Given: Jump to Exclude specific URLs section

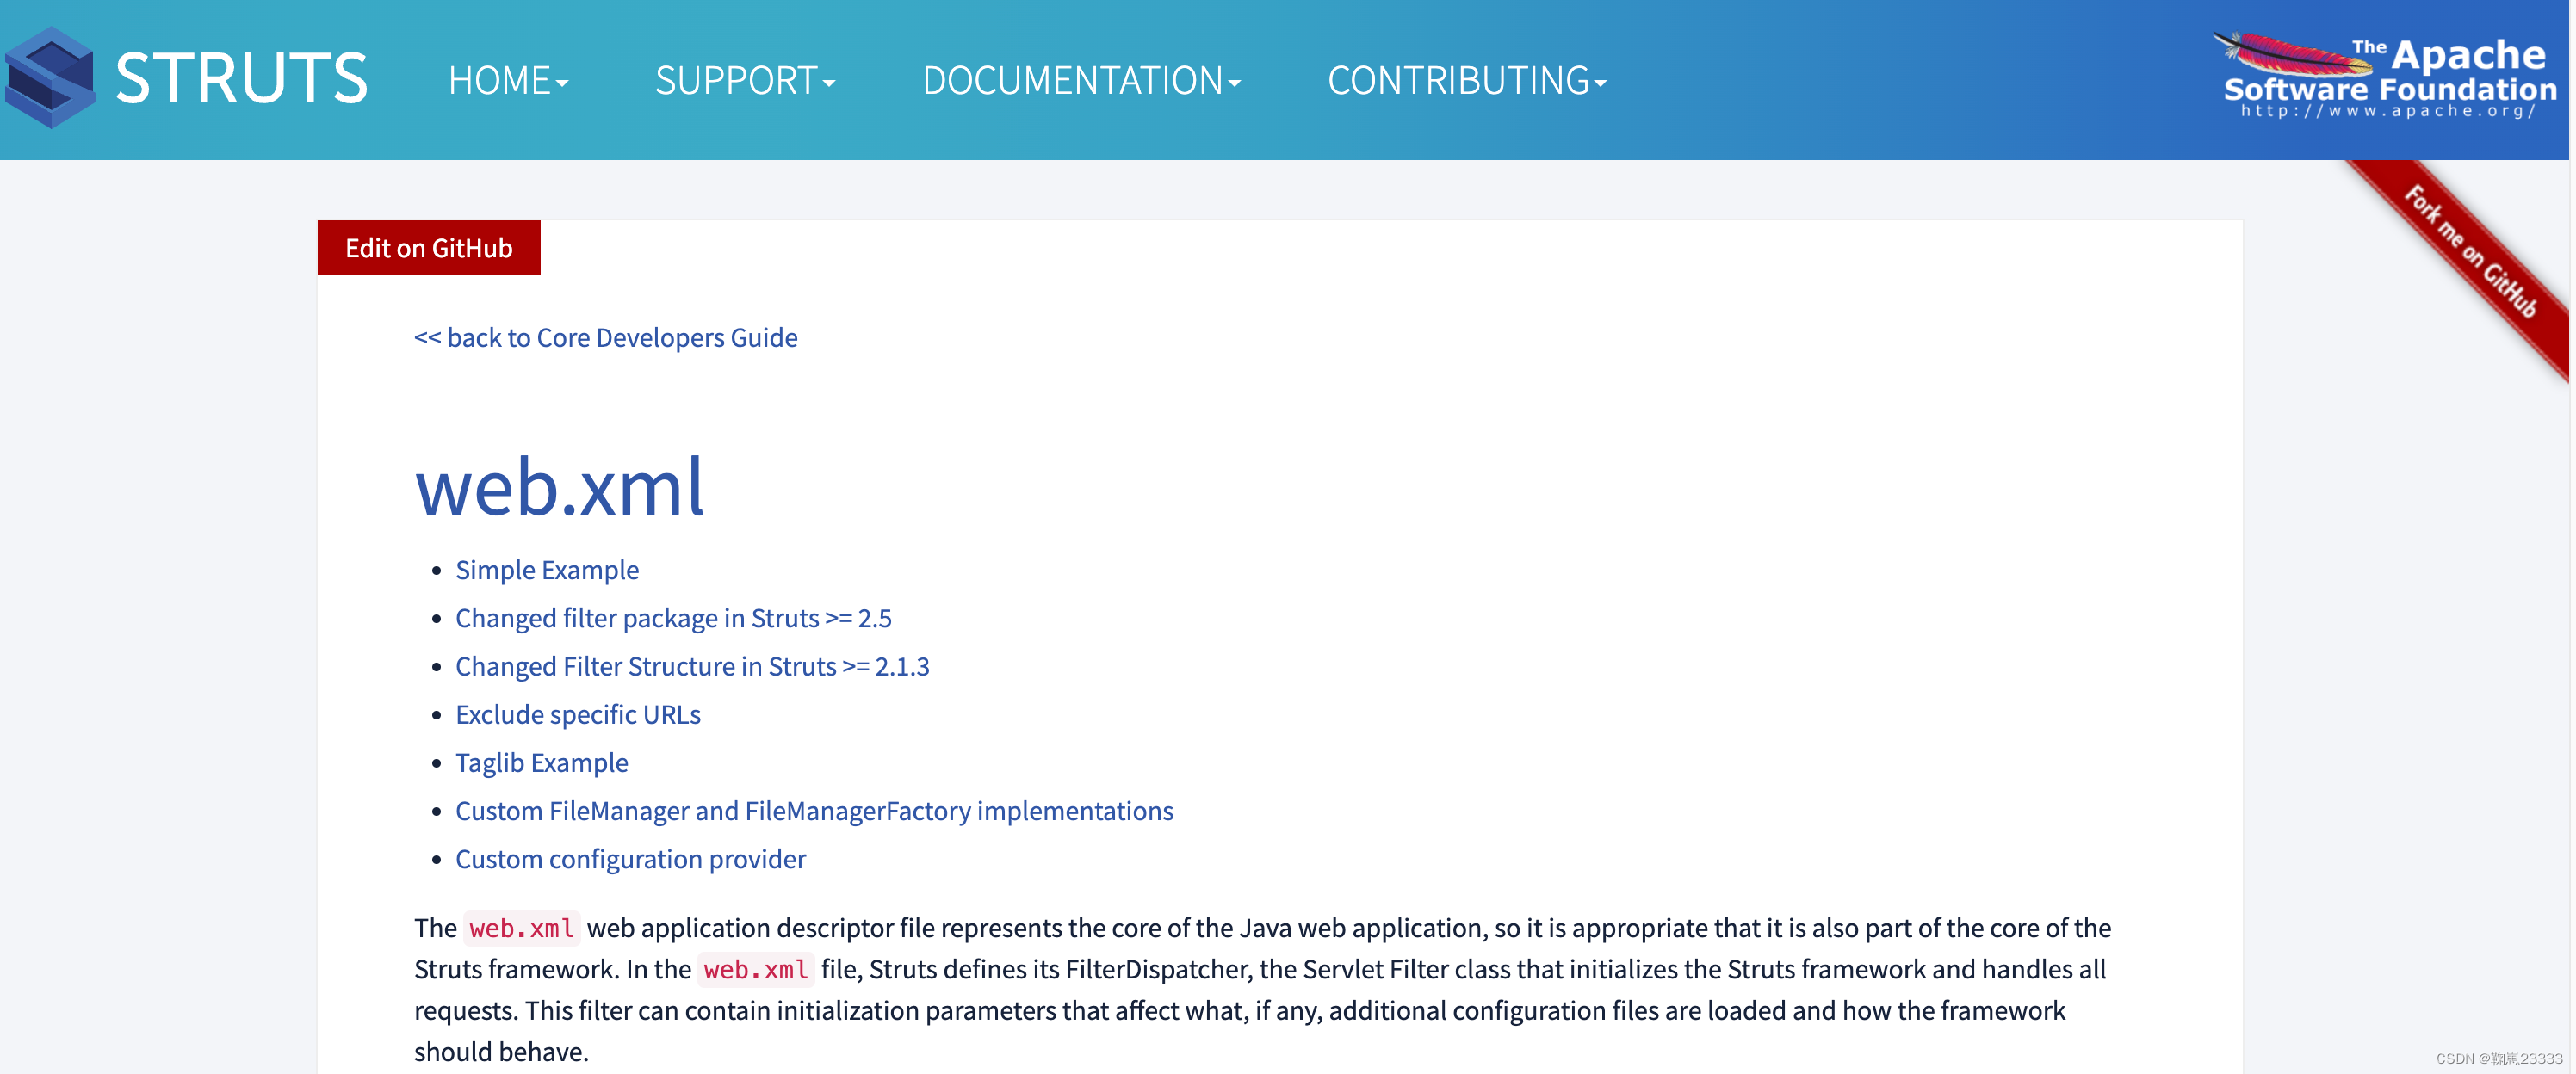Looking at the screenshot, I should [578, 715].
